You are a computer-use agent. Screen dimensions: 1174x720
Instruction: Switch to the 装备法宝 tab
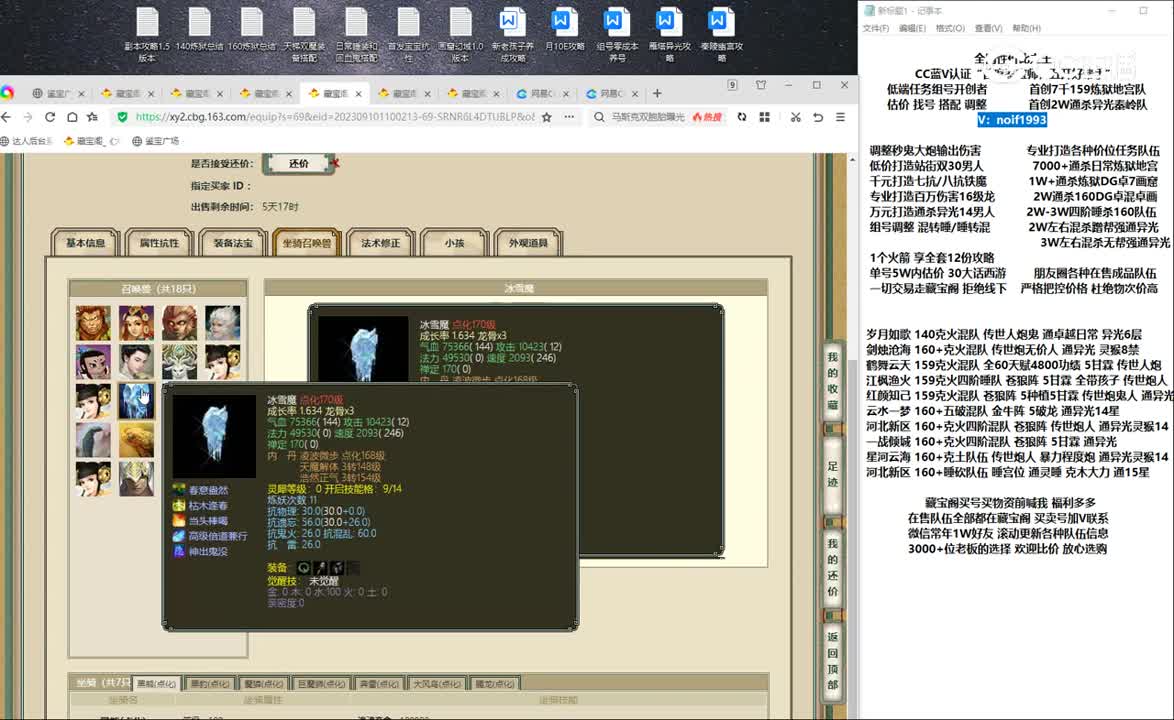(233, 242)
